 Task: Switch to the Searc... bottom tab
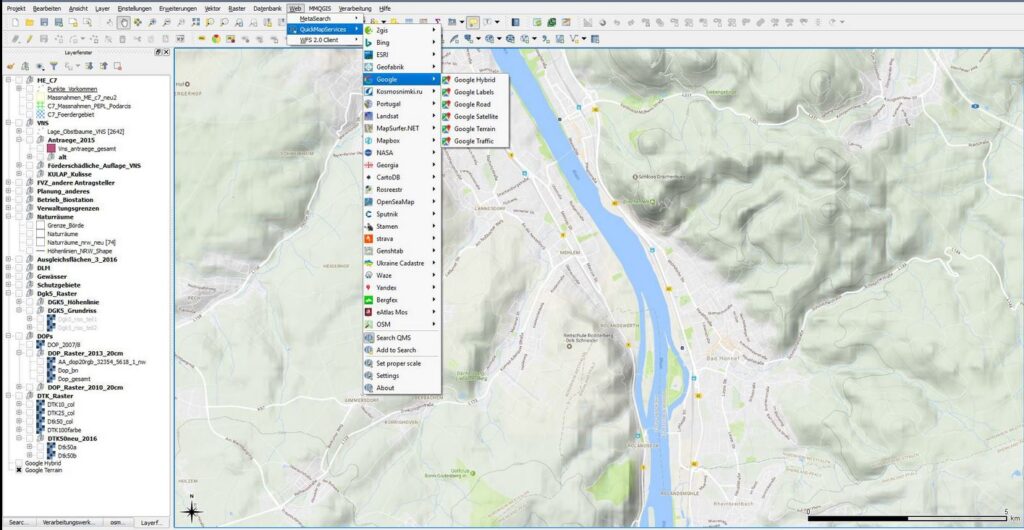coord(19,522)
